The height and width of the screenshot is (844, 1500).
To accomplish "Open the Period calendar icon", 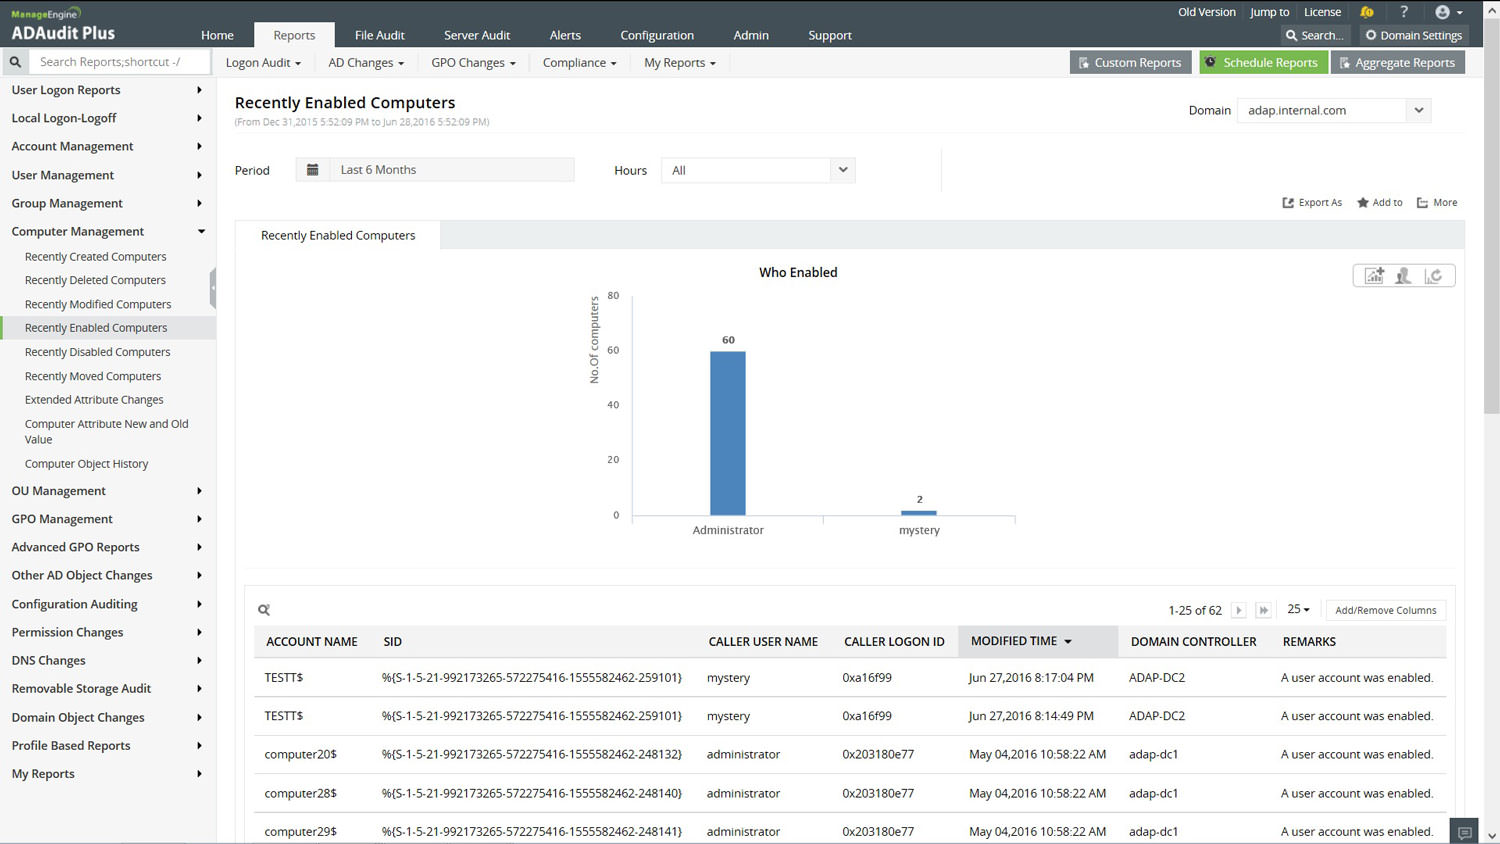I will coord(313,170).
